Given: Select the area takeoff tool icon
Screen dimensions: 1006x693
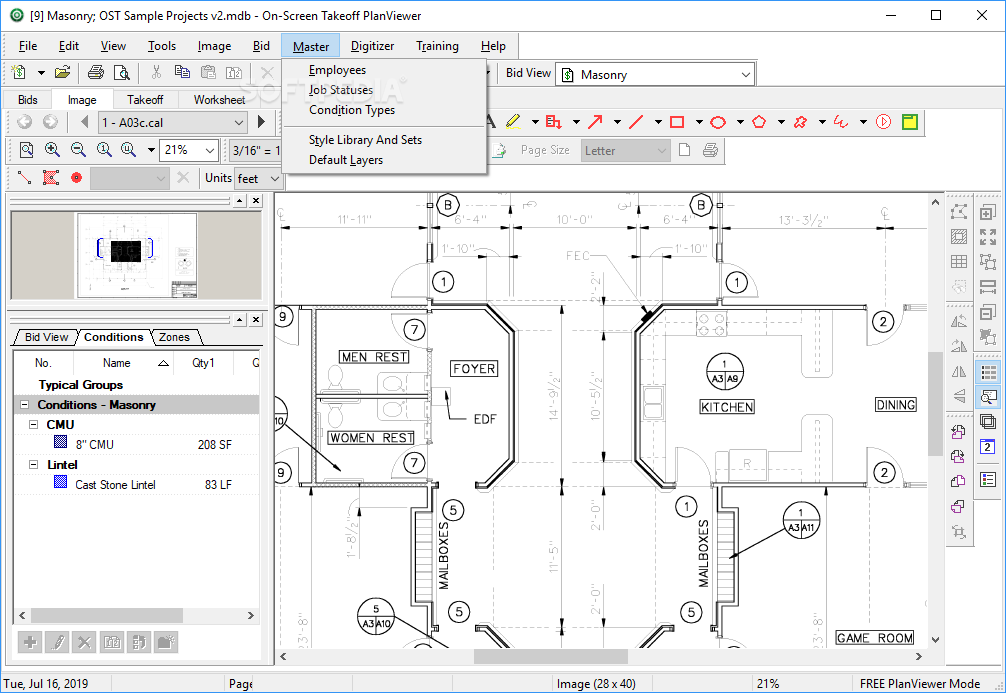Looking at the screenshot, I should coord(51,178).
